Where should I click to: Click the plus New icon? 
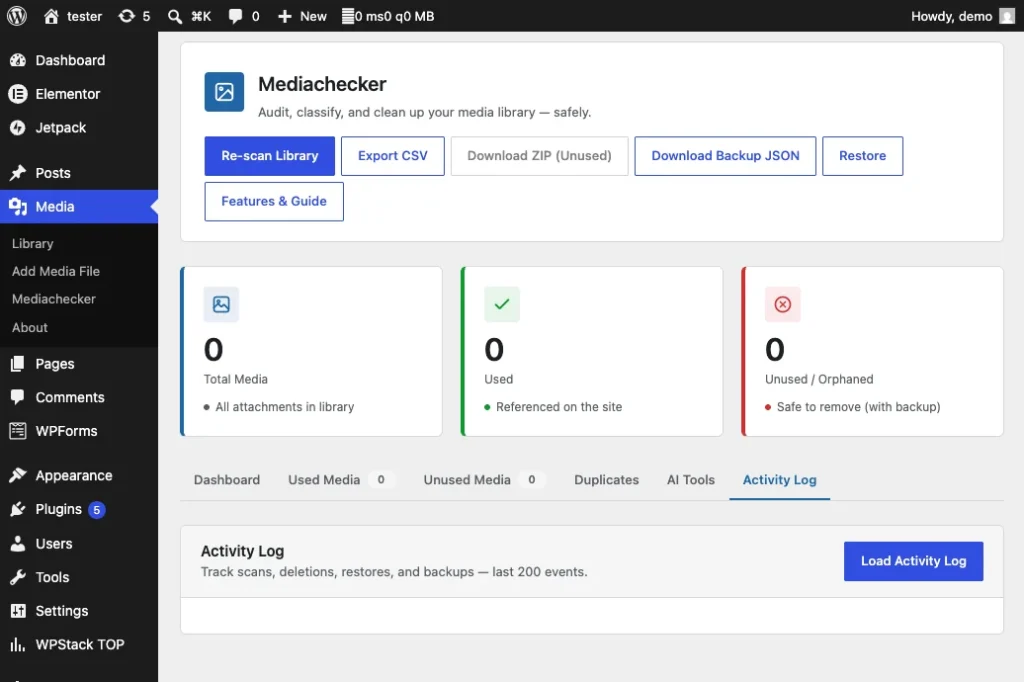point(285,16)
